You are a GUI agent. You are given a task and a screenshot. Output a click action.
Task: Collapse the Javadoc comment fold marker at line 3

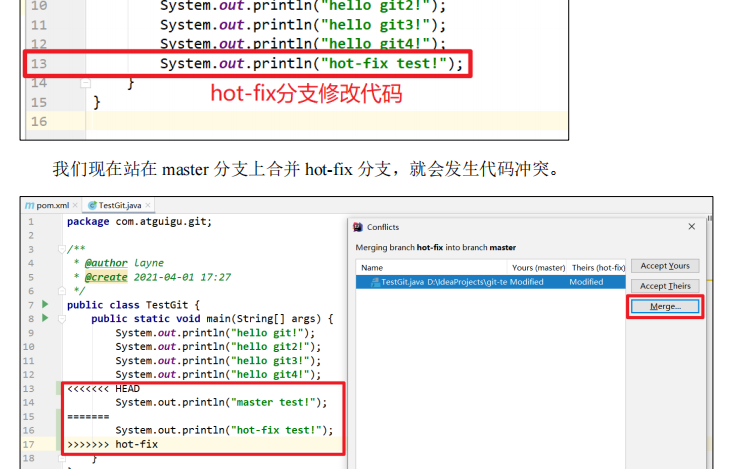[61, 249]
